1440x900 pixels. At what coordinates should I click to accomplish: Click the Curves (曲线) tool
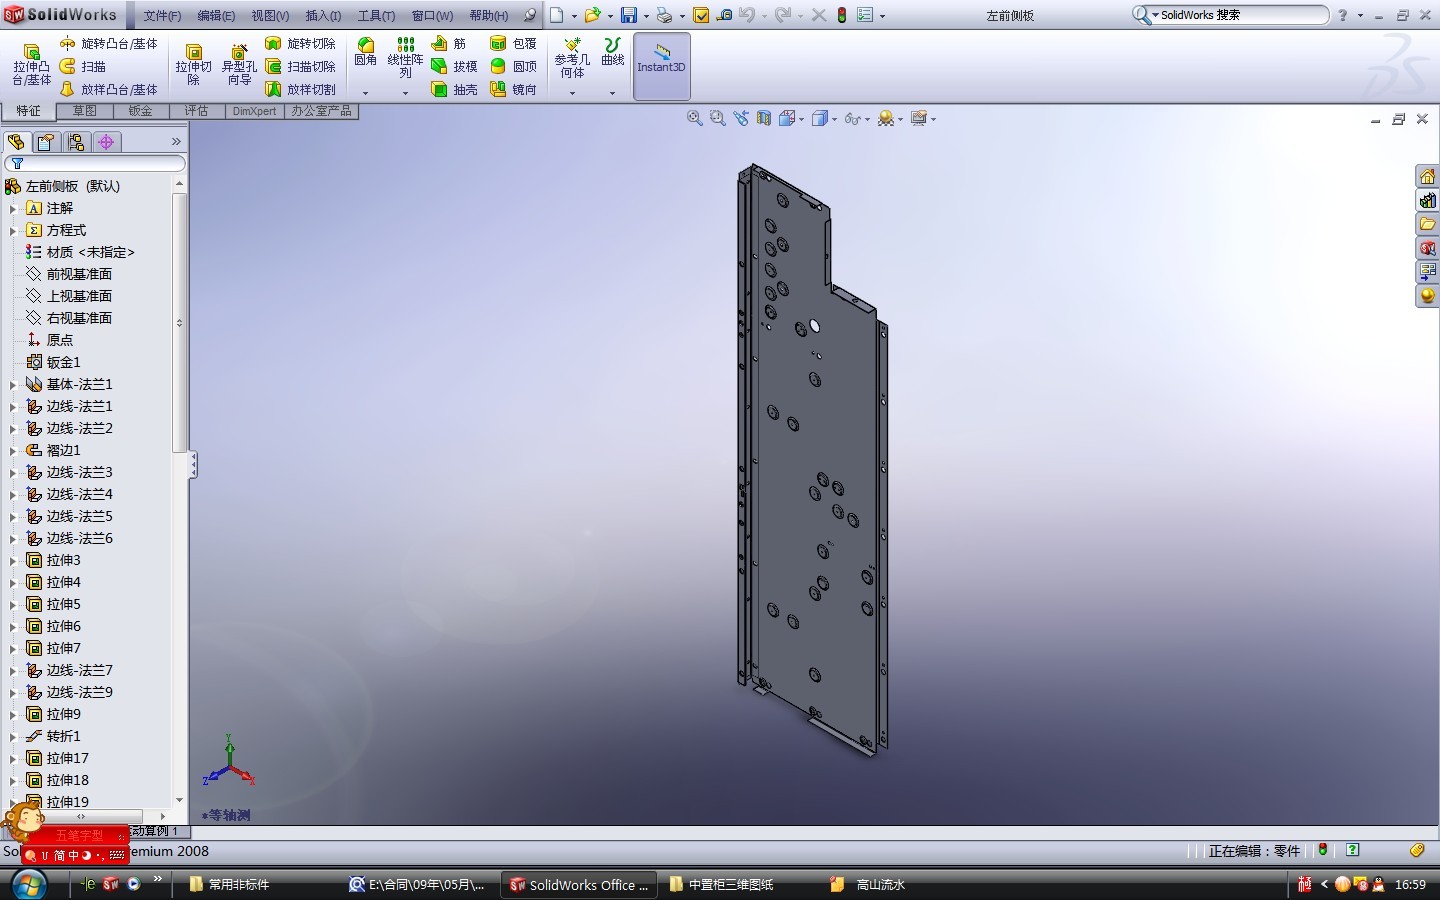pos(613,52)
